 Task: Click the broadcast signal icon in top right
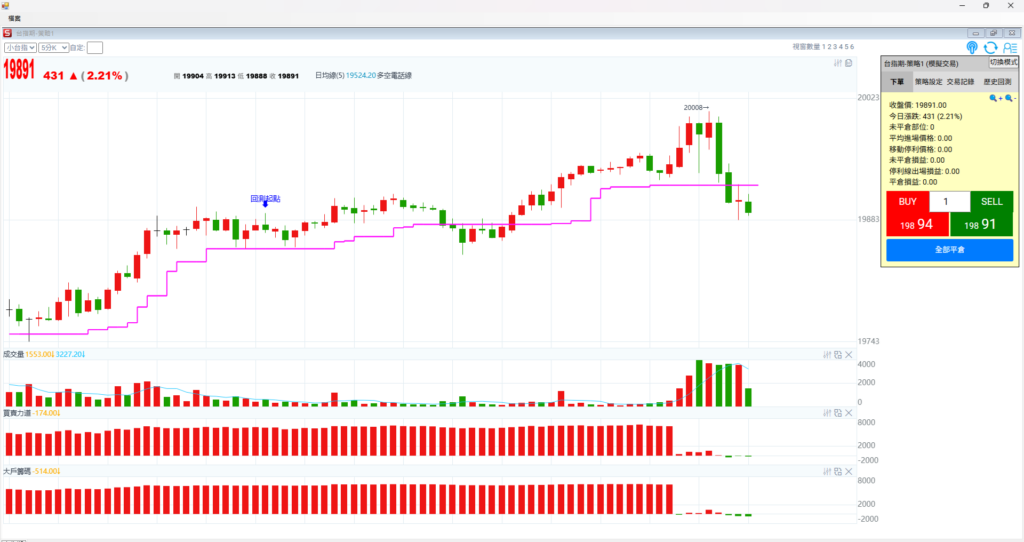tap(972, 47)
